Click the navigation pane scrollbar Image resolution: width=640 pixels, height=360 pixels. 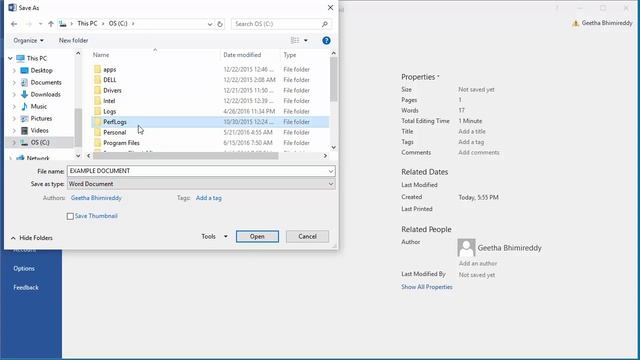tap(78, 127)
